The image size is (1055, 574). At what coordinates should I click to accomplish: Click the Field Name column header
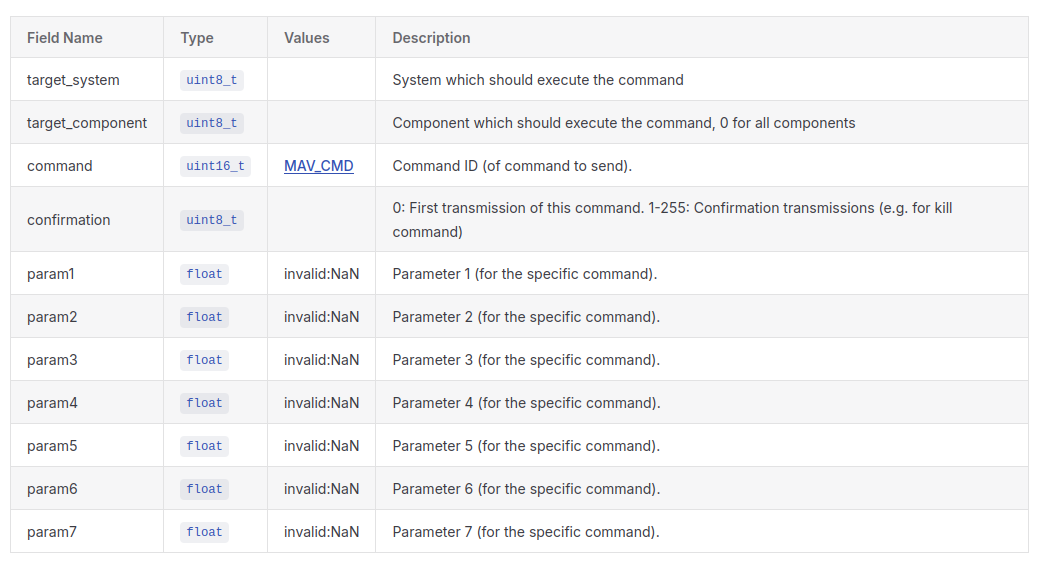64,38
